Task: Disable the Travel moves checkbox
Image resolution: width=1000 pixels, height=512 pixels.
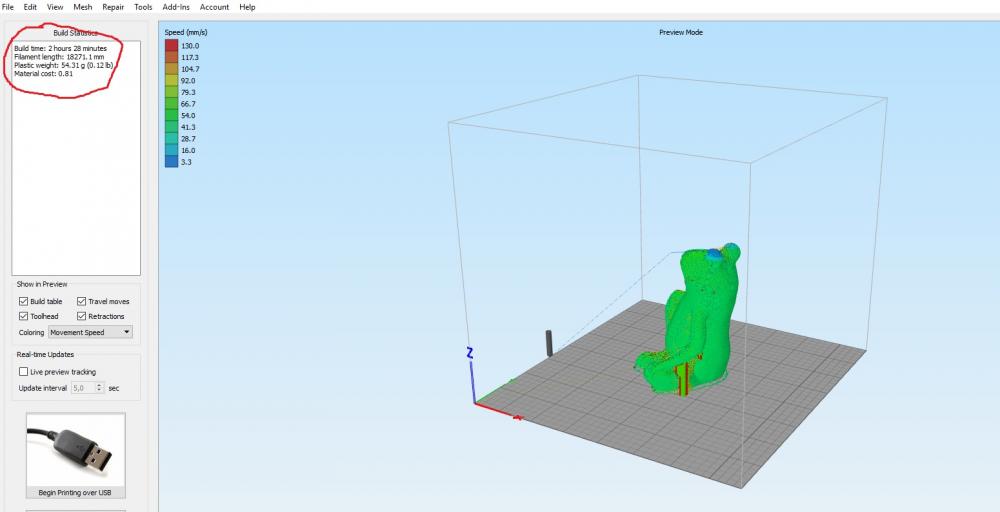Action: click(x=82, y=301)
